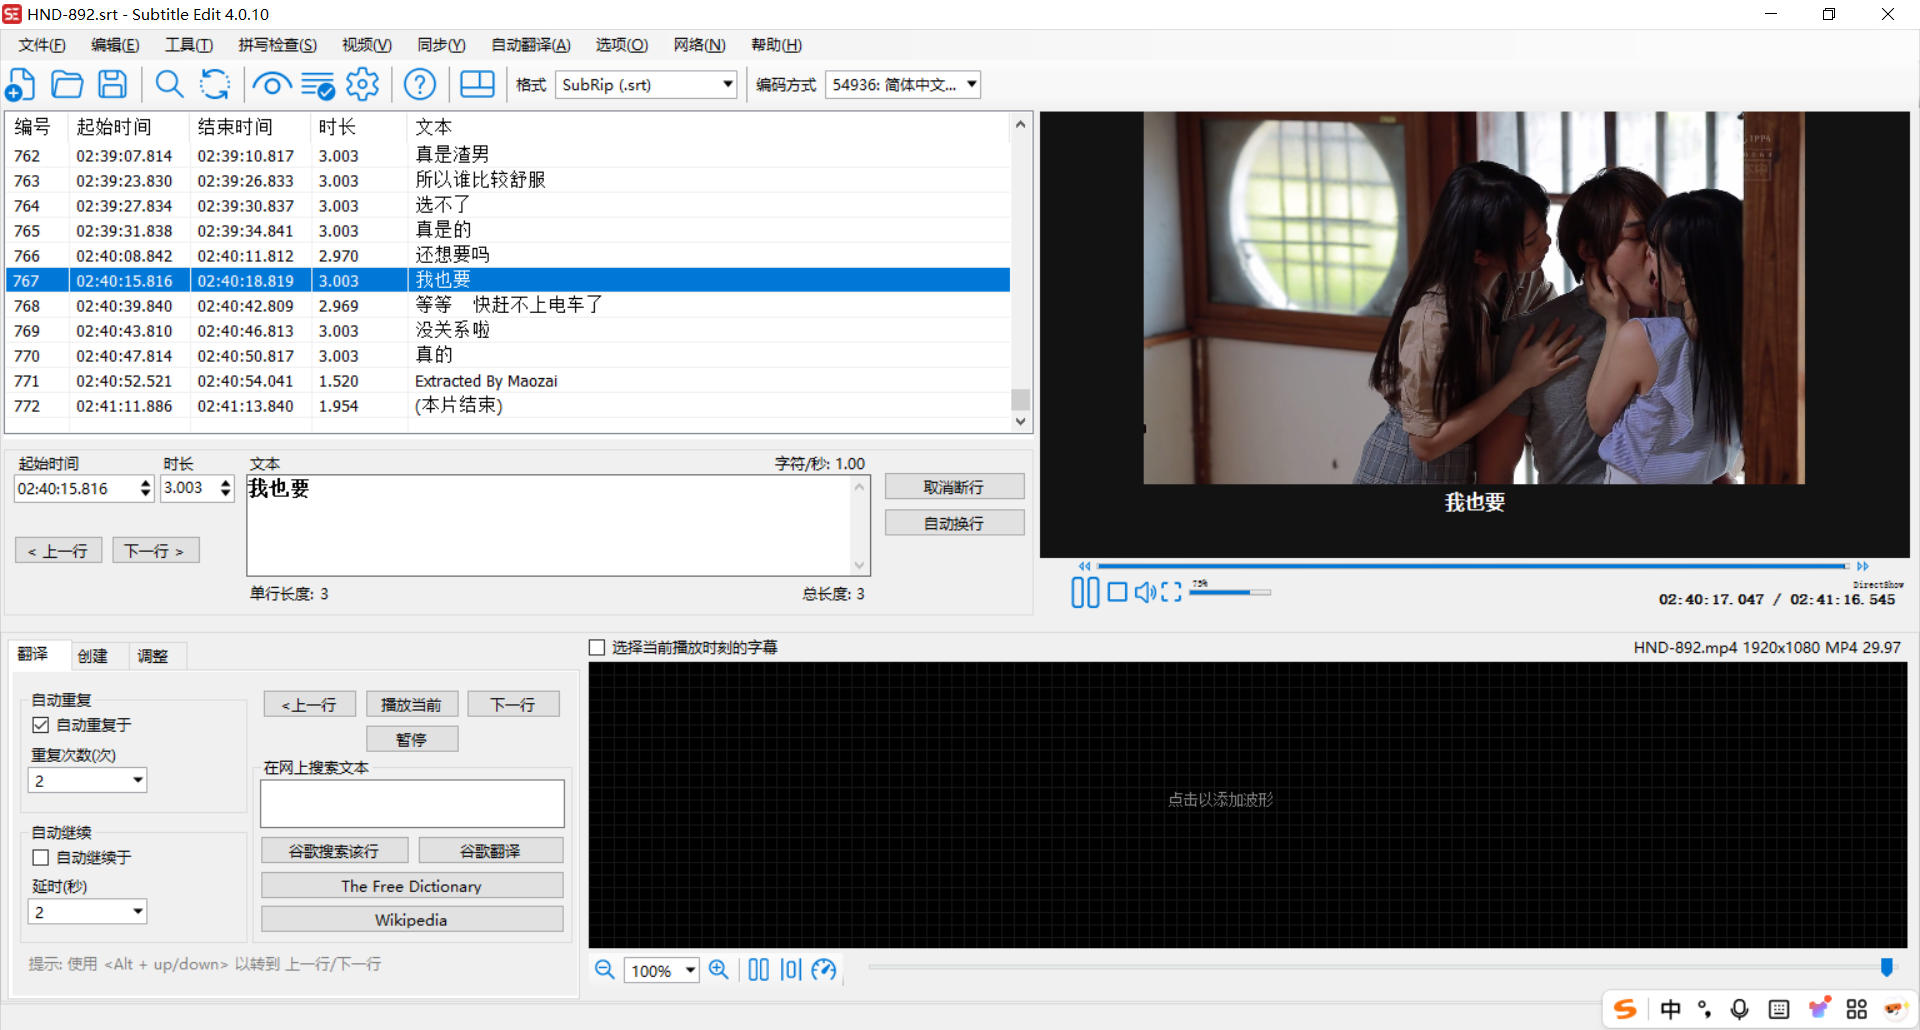The image size is (1920, 1030).
Task: Switch to the 调整 tab
Action: [x=152, y=656]
